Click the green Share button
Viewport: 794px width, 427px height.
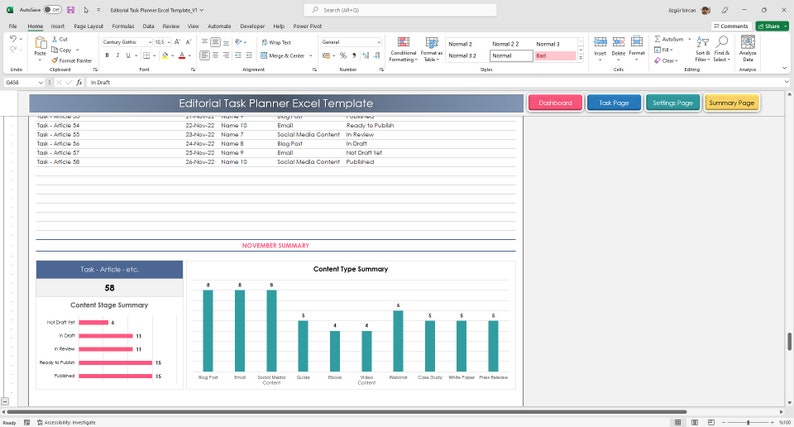pos(772,26)
